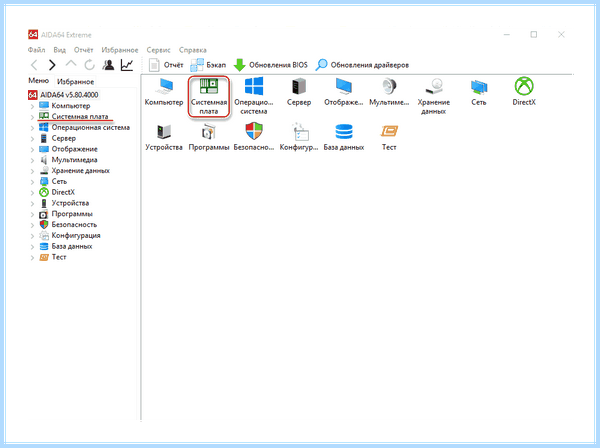Select Устройства in the sidebar tree
The image size is (600, 448).
[x=64, y=203]
